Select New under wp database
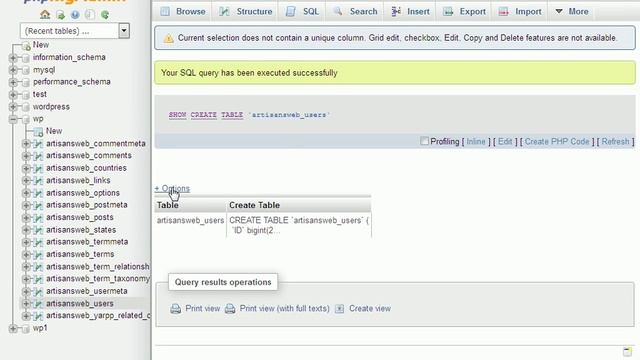The height and width of the screenshot is (360, 640). point(54,131)
